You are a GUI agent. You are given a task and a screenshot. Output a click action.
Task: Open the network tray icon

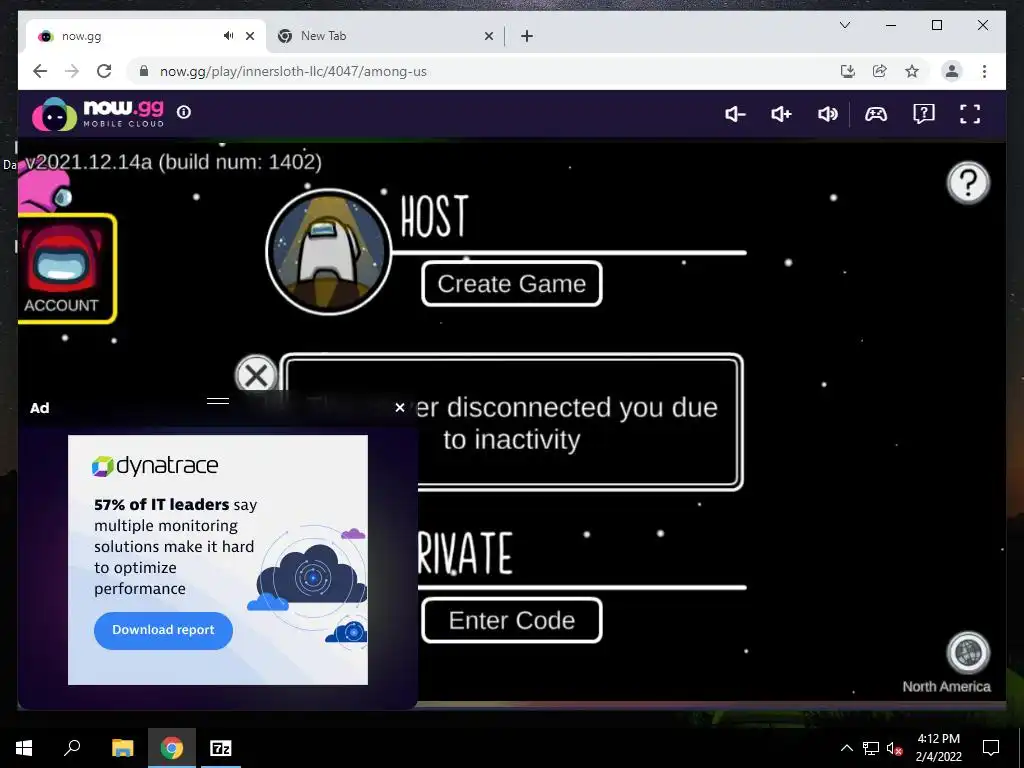coord(871,748)
